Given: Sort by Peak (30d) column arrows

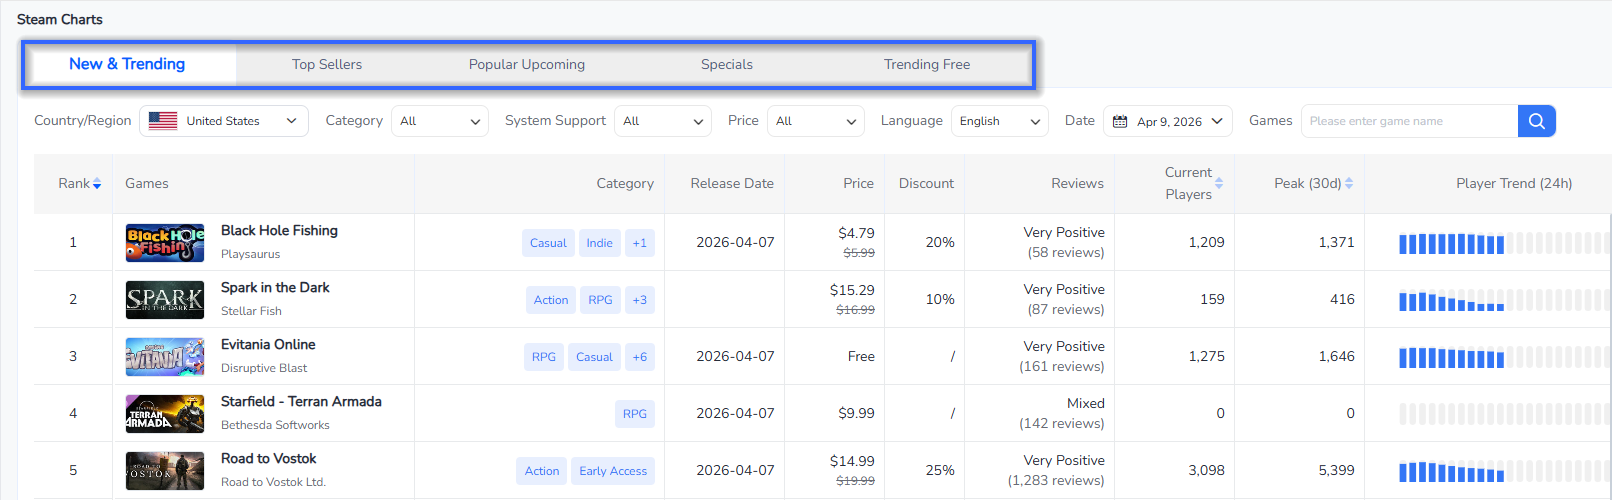Looking at the screenshot, I should [x=1349, y=183].
